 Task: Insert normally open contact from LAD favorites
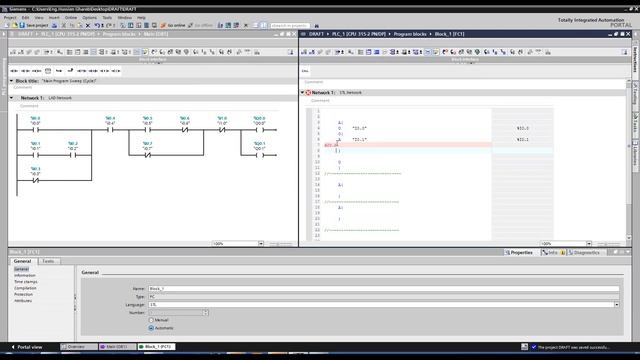[14, 71]
